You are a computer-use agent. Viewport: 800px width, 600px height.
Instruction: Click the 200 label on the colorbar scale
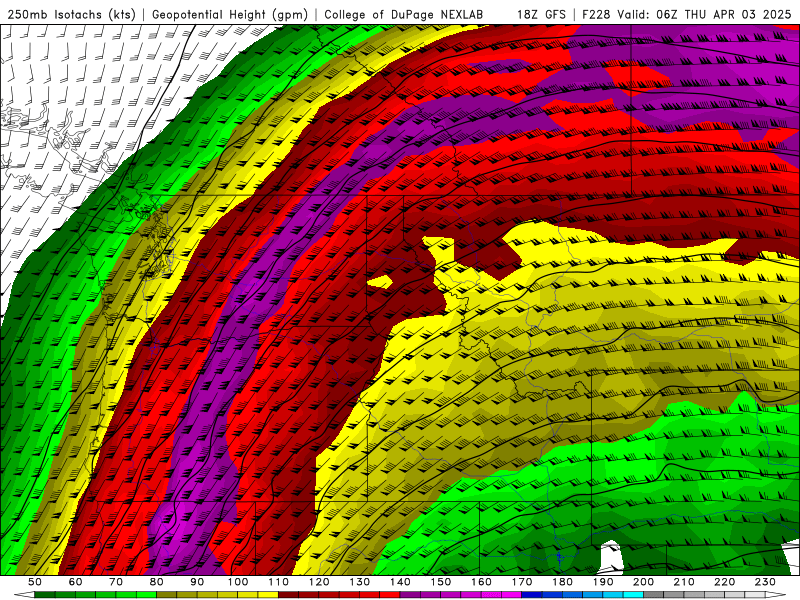(x=643, y=582)
